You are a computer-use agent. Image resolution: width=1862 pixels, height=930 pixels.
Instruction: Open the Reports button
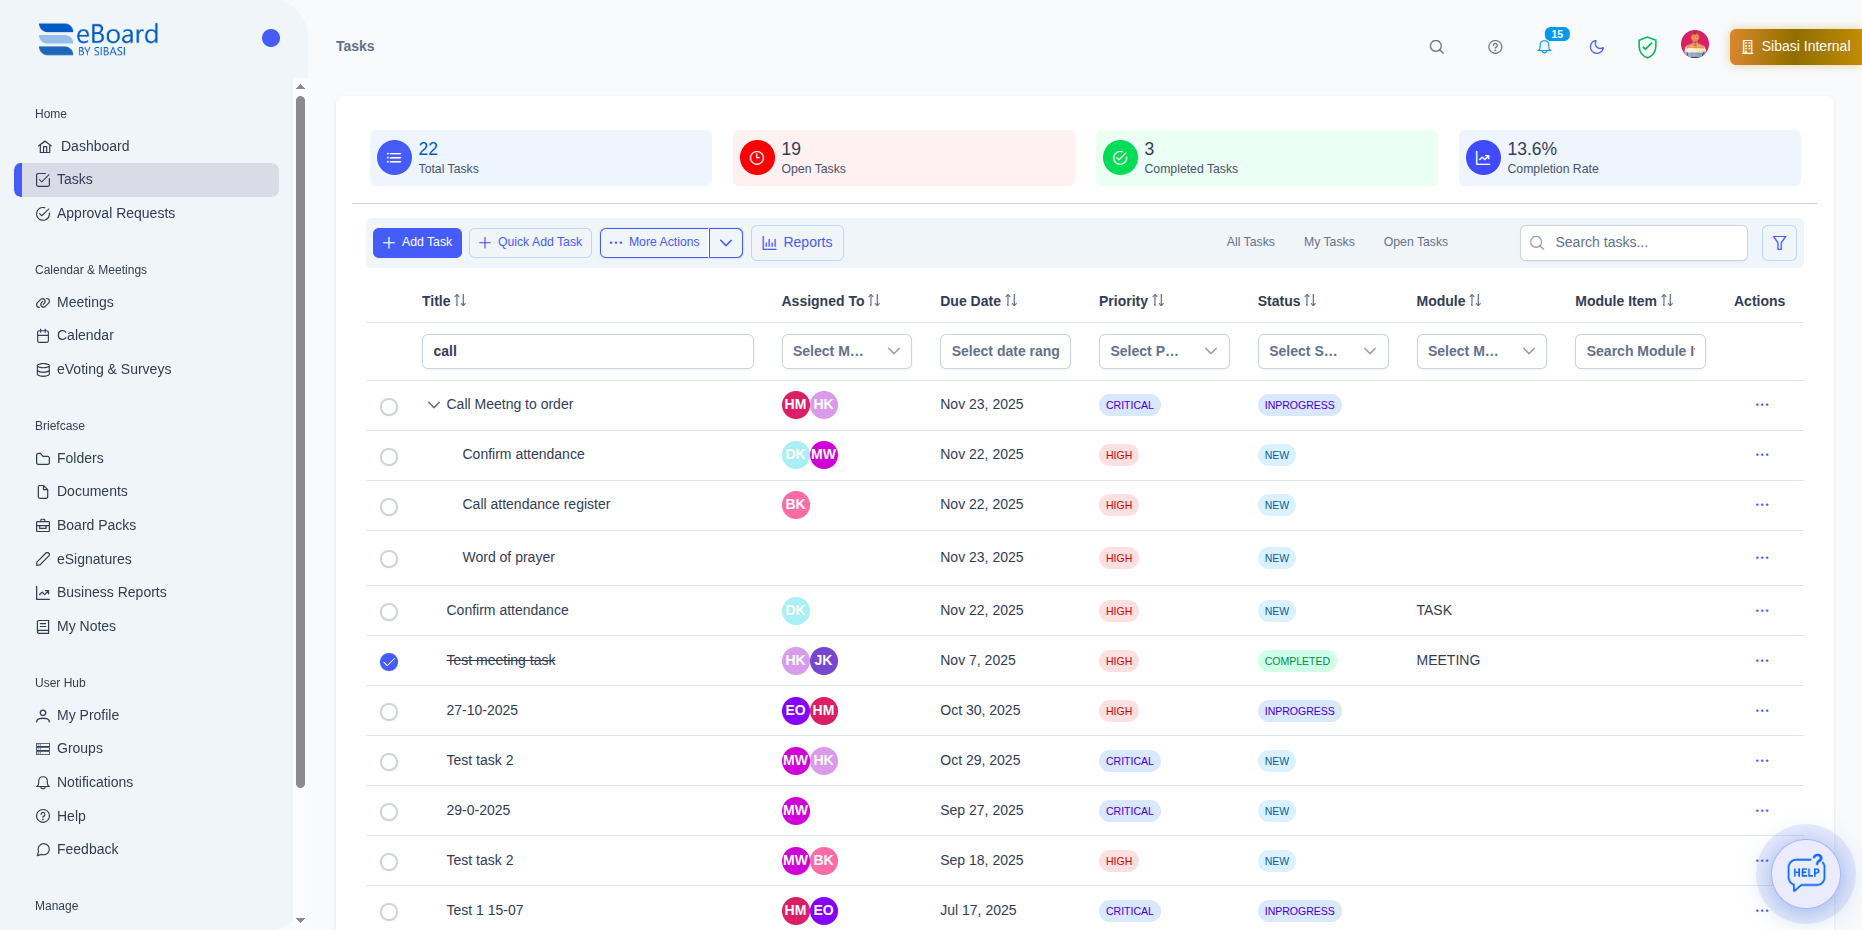(797, 243)
